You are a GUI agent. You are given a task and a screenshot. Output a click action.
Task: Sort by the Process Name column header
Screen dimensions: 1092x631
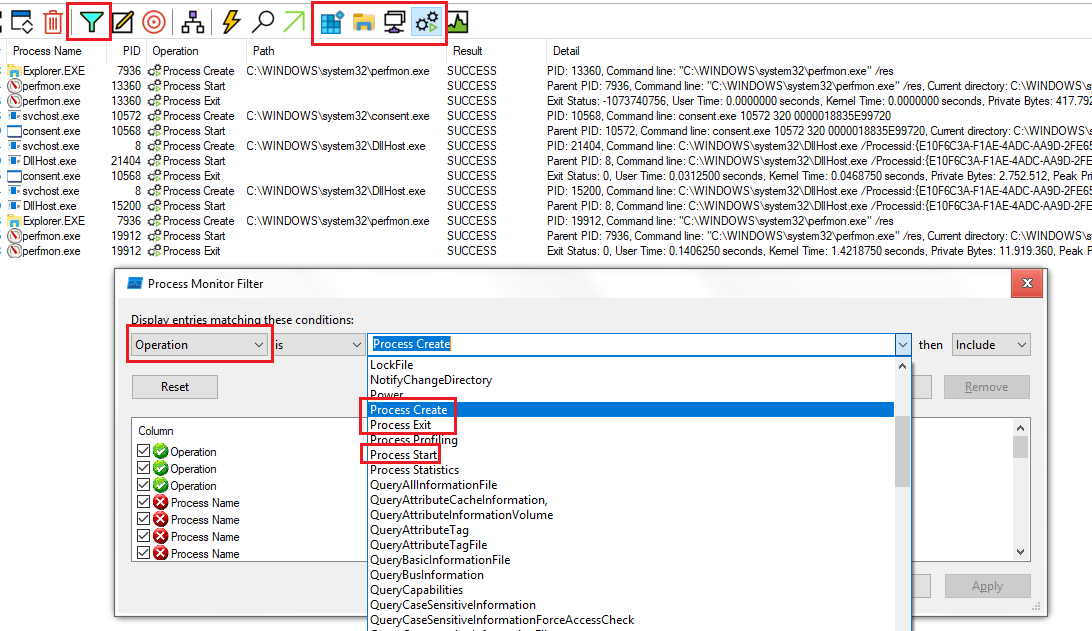pyautogui.click(x=47, y=51)
